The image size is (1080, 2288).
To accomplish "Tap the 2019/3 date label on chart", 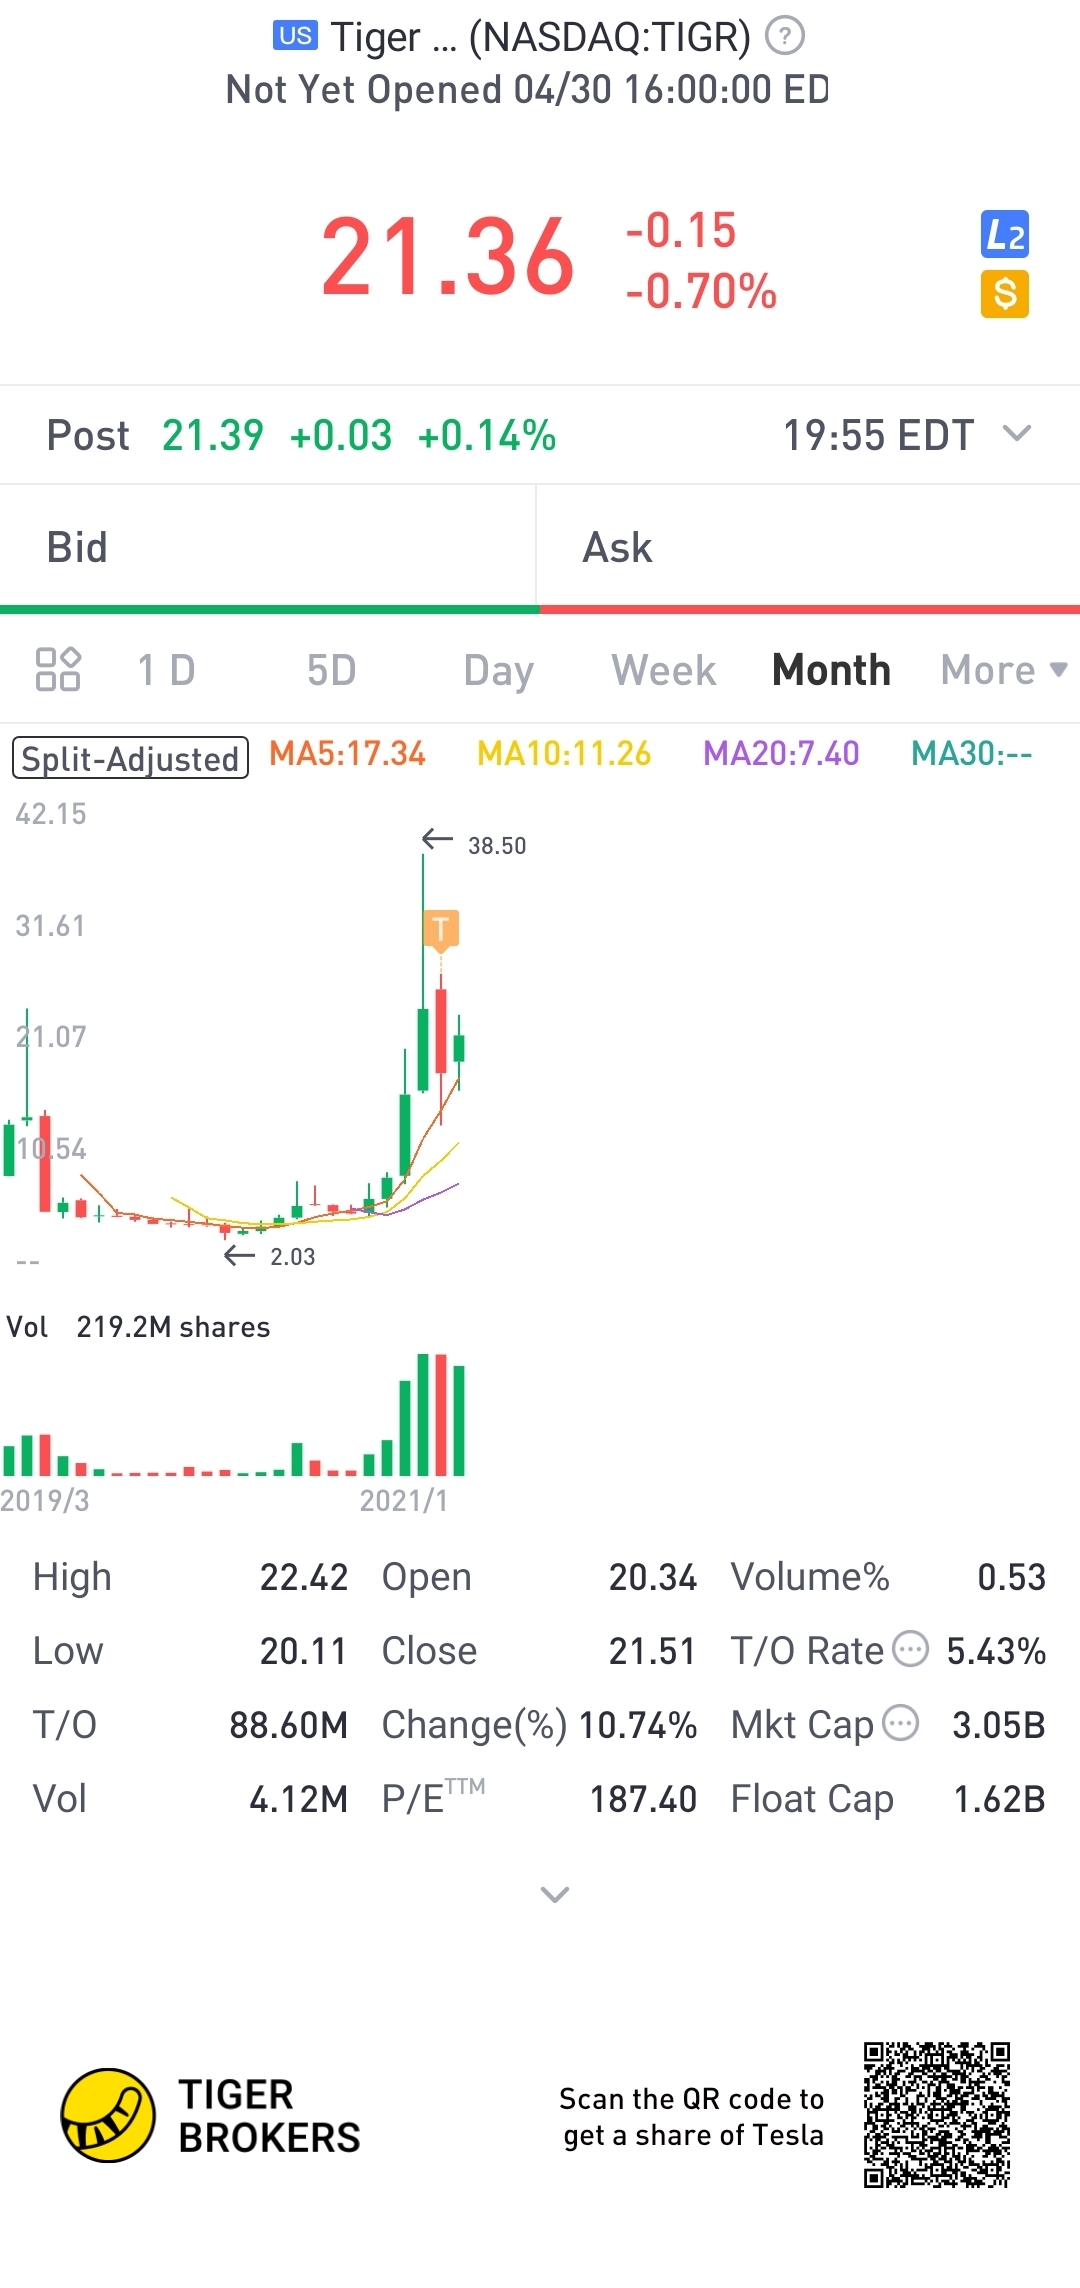I will pos(45,1500).
